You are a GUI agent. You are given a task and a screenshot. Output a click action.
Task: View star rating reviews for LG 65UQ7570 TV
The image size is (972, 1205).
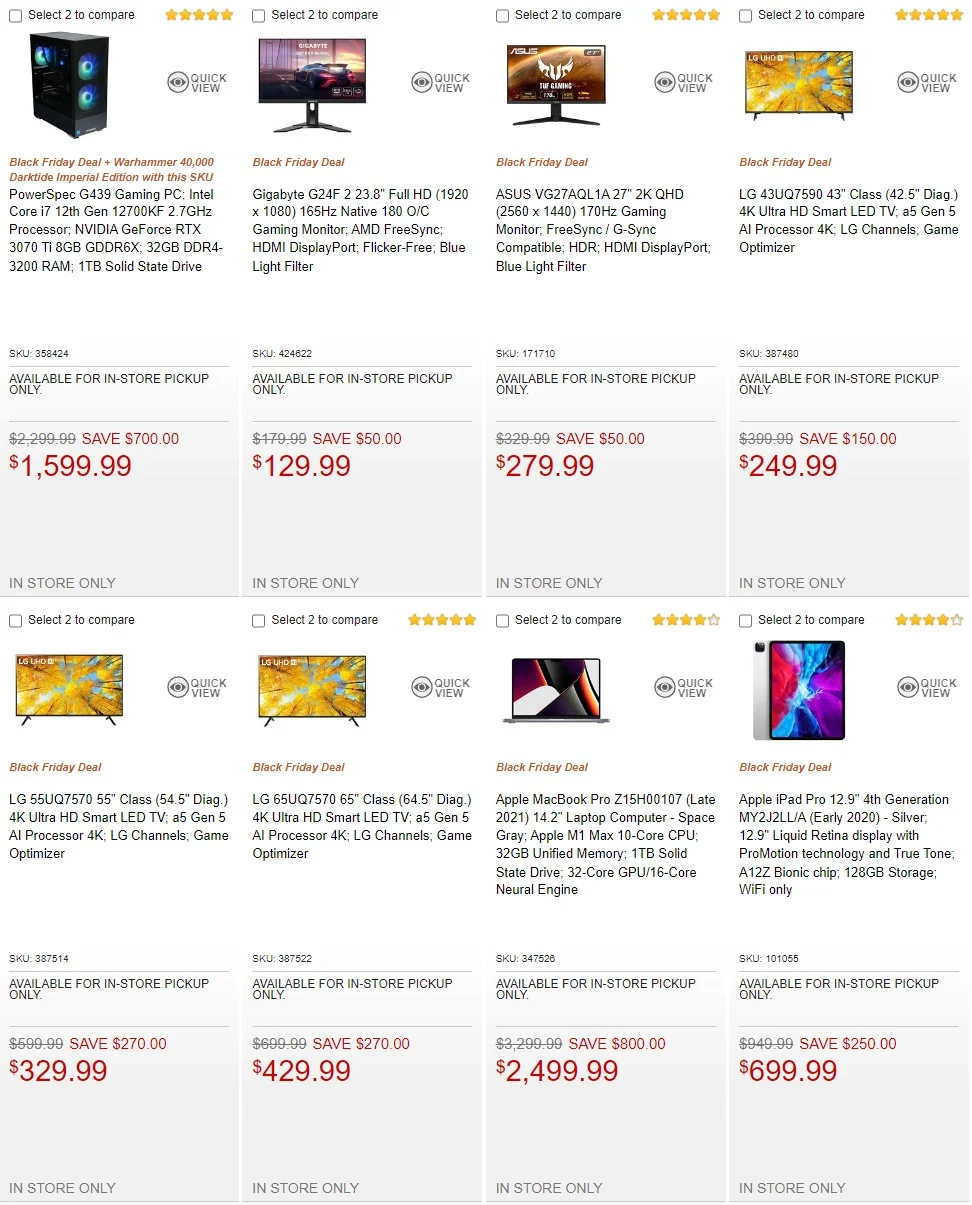coord(442,620)
